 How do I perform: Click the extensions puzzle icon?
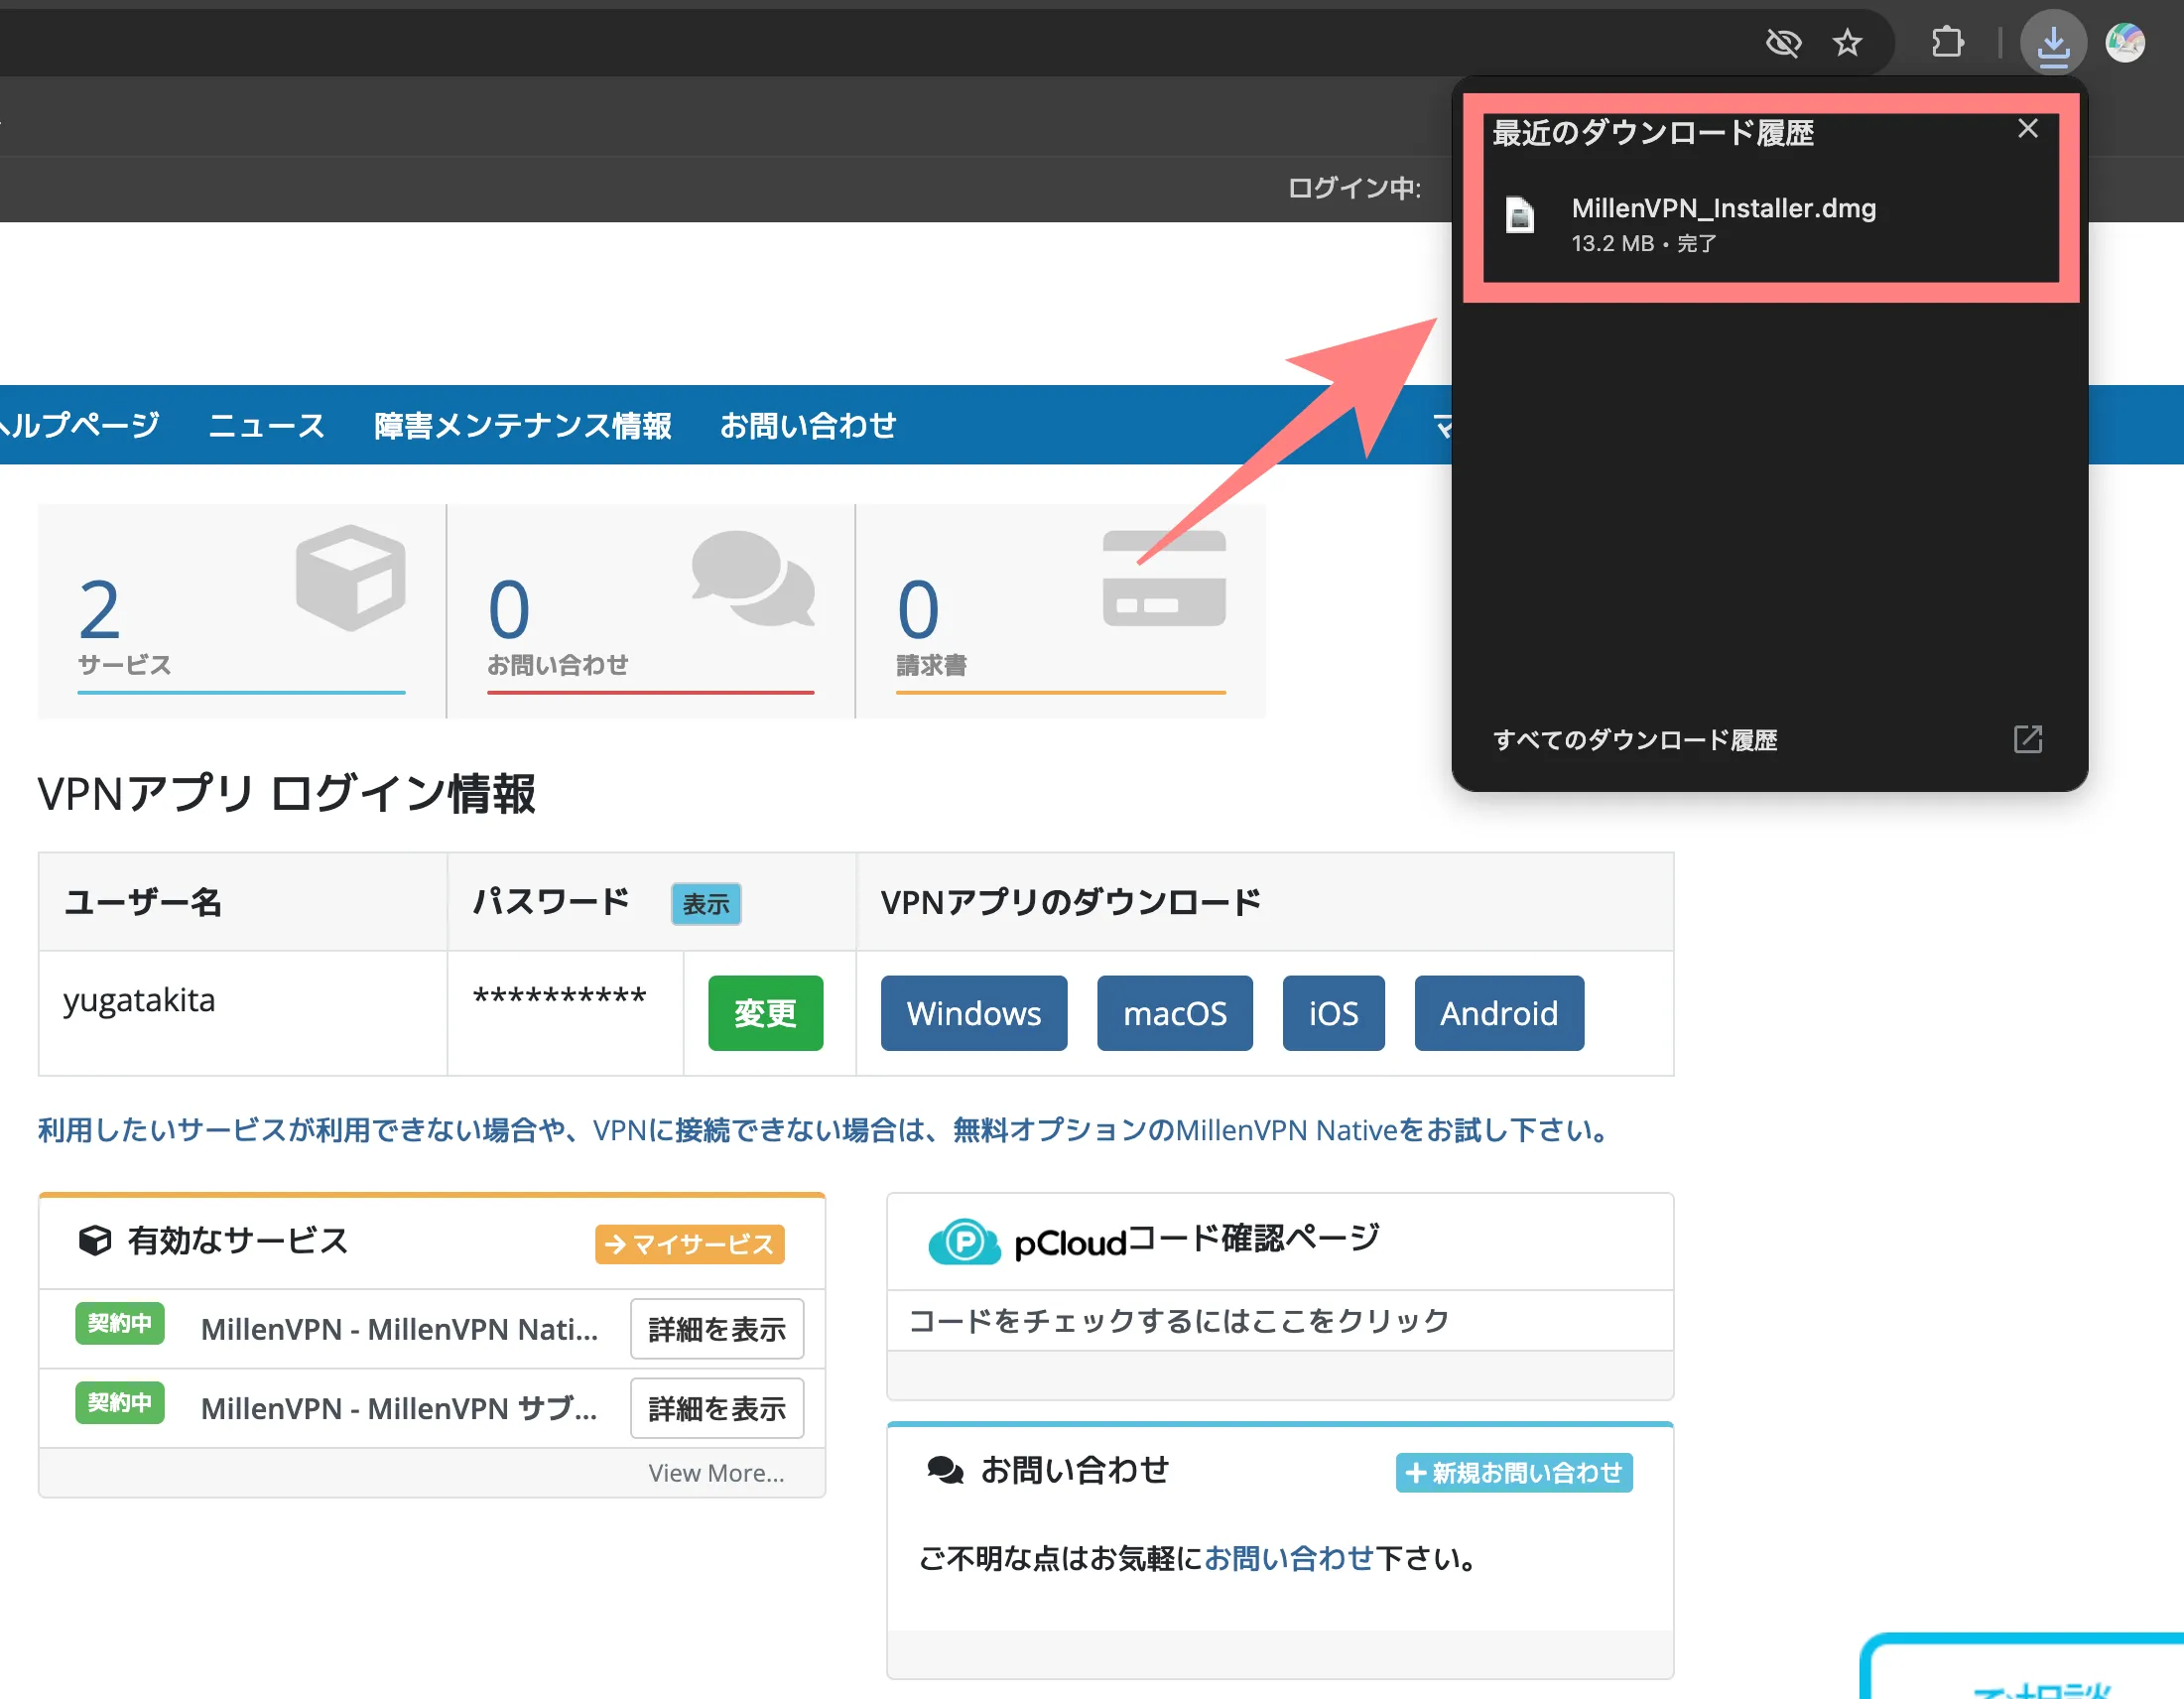(1947, 42)
